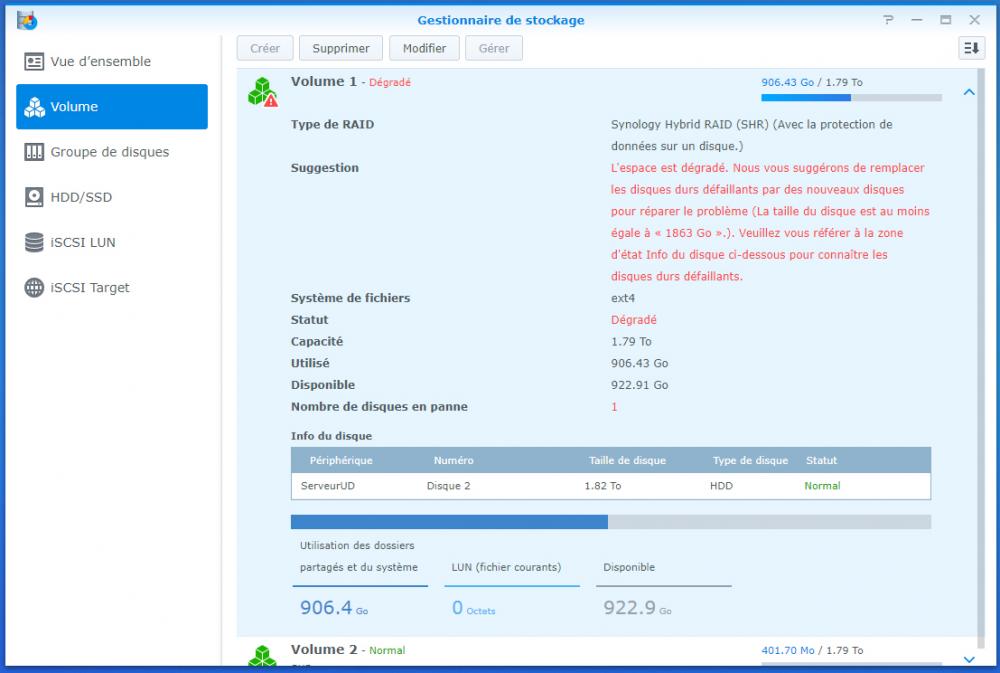Click the HDD/SSD drive icon

34,197
